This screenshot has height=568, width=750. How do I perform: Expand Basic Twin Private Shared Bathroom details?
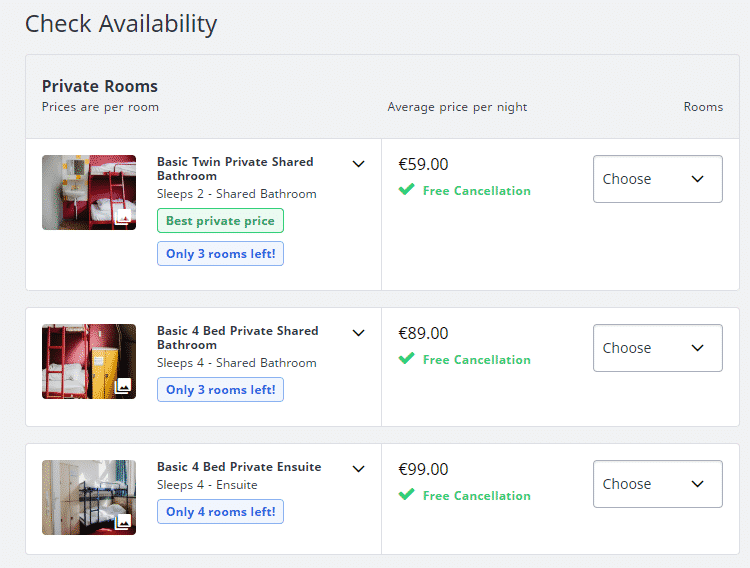point(359,164)
